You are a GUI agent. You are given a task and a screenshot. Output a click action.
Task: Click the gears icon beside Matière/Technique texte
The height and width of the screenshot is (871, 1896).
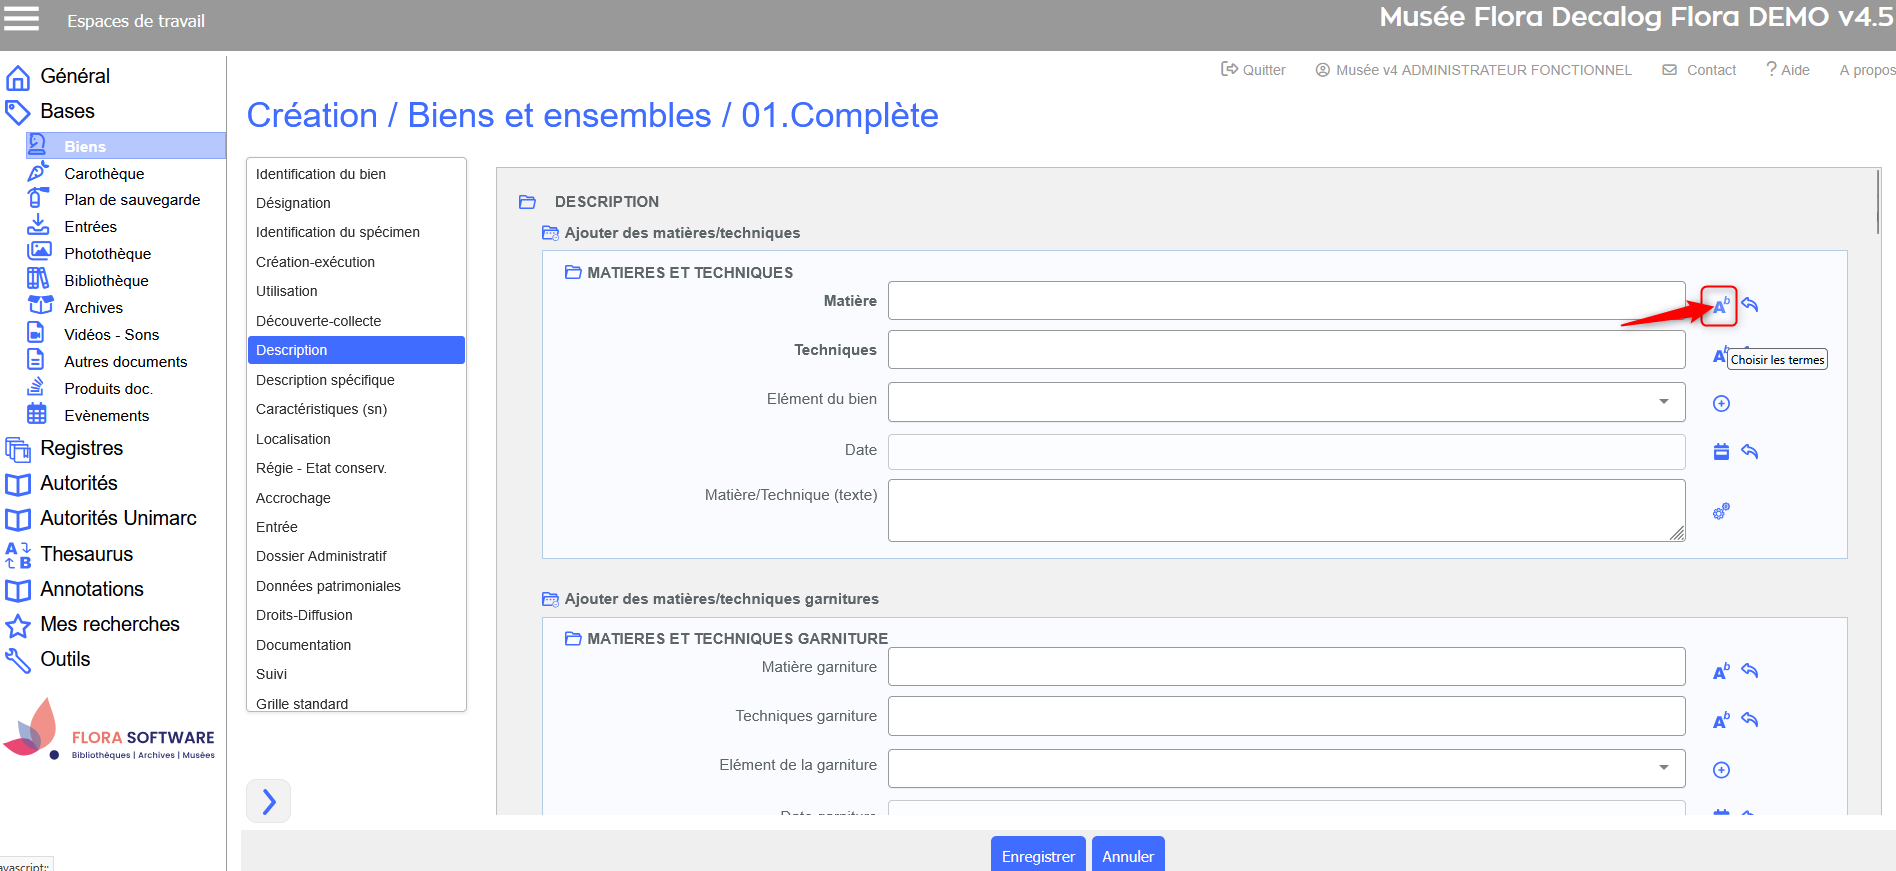pyautogui.click(x=1721, y=512)
